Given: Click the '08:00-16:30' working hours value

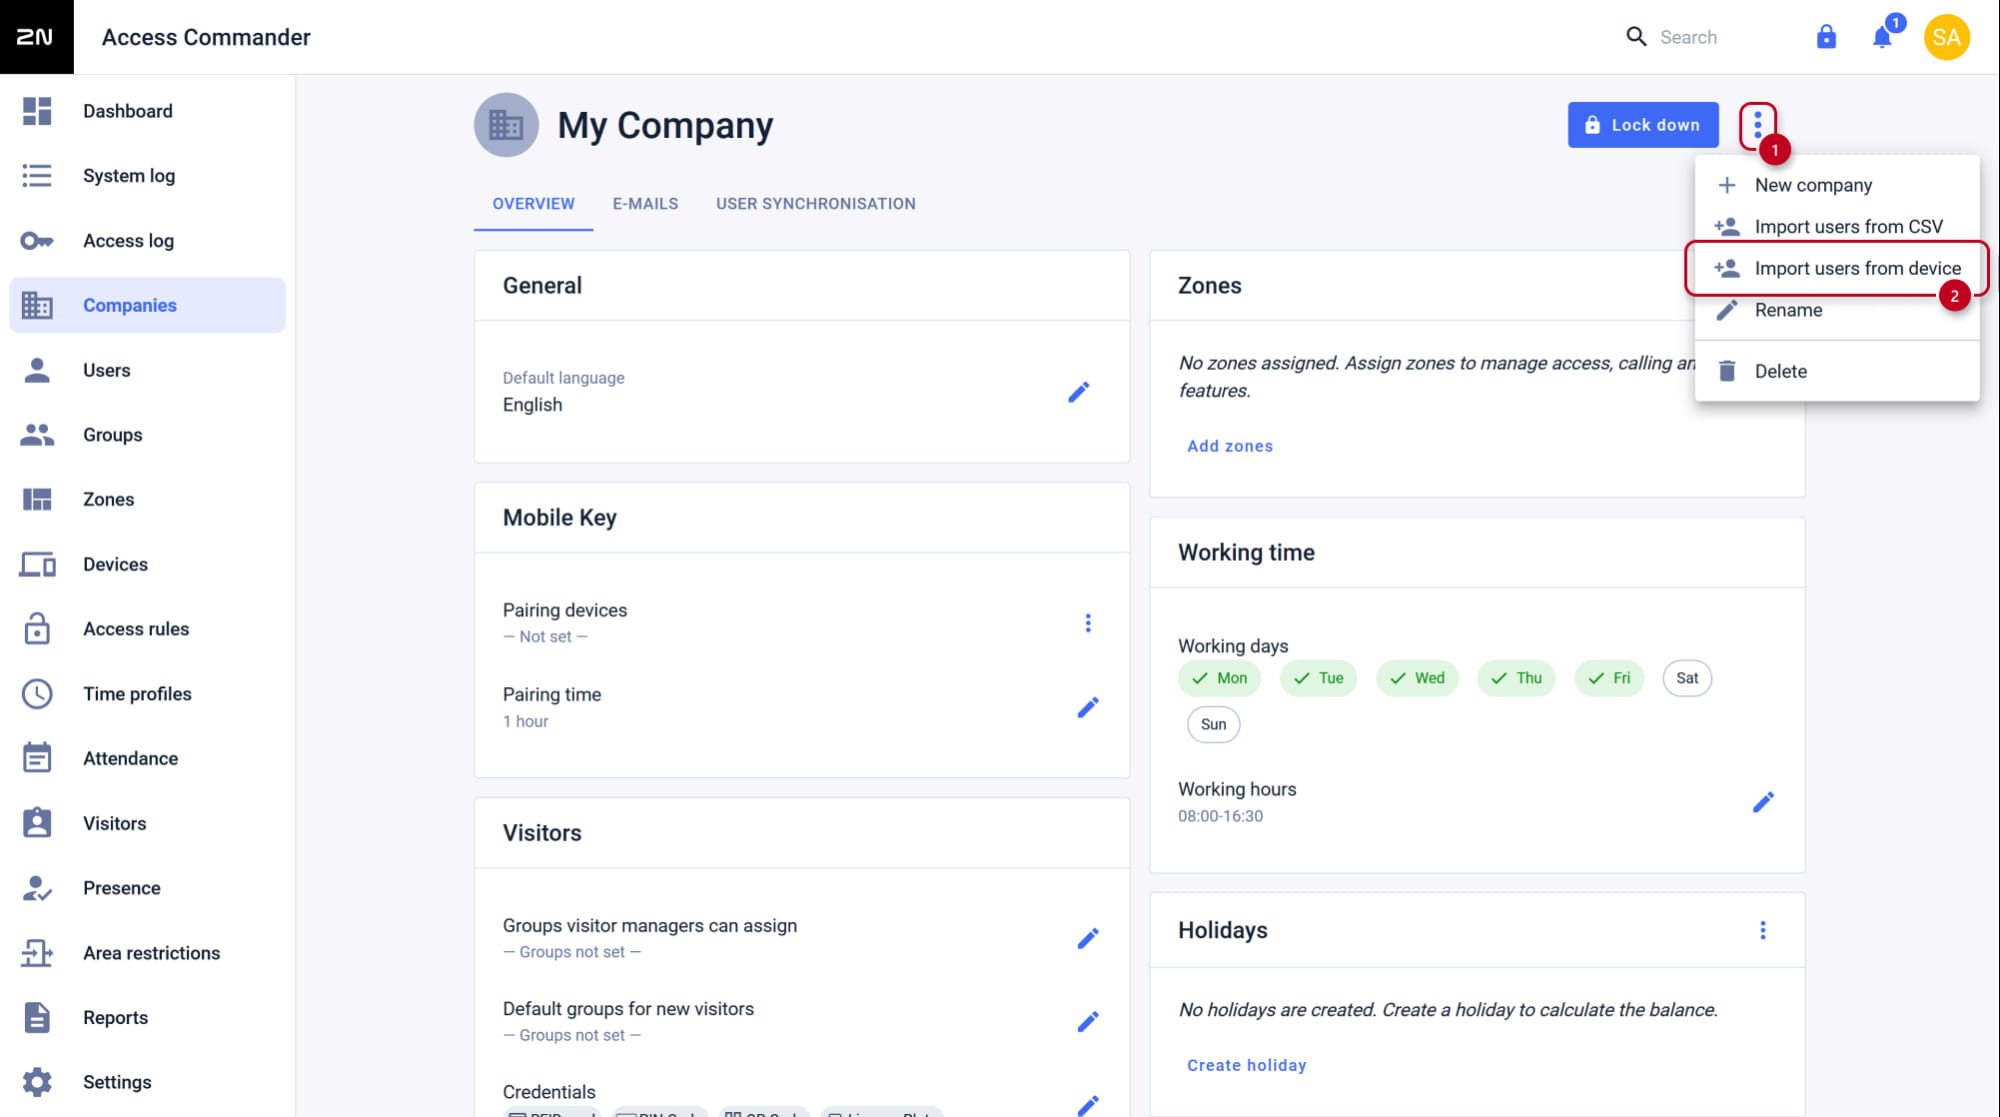Looking at the screenshot, I should click(x=1220, y=816).
